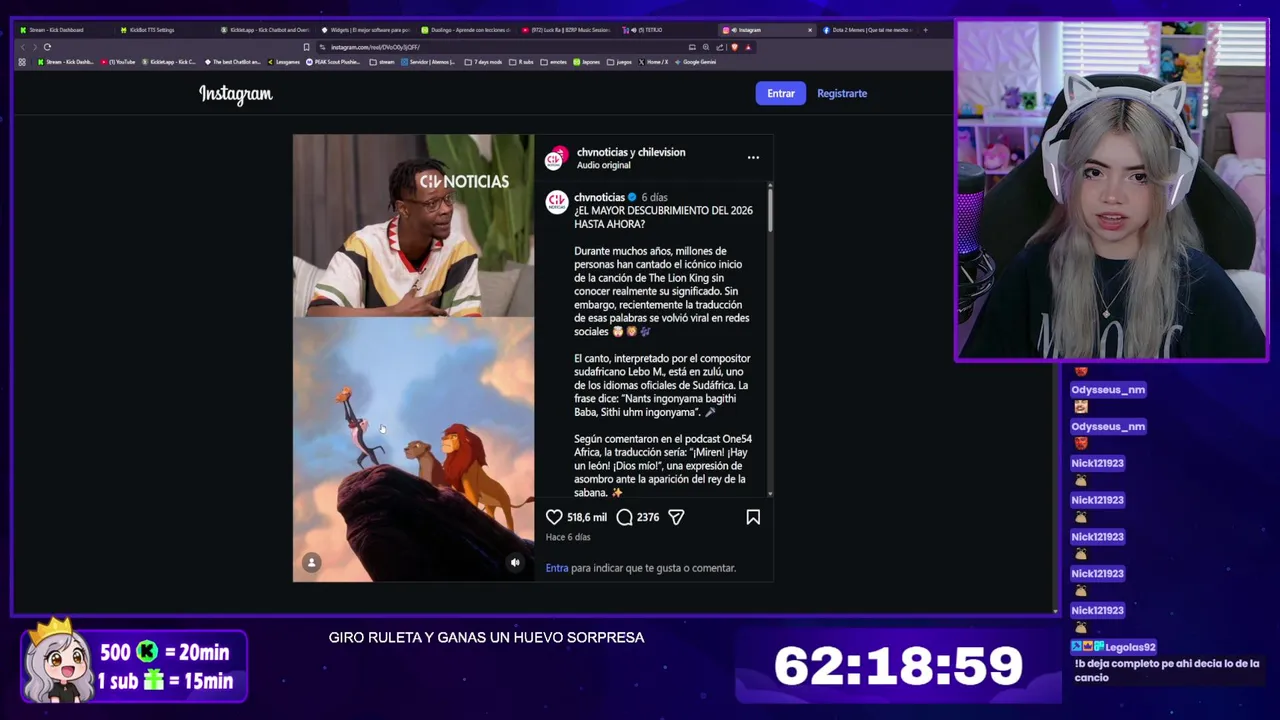This screenshot has width=1280, height=720.
Task: Open the YouTube bookmark
Action: (118, 62)
